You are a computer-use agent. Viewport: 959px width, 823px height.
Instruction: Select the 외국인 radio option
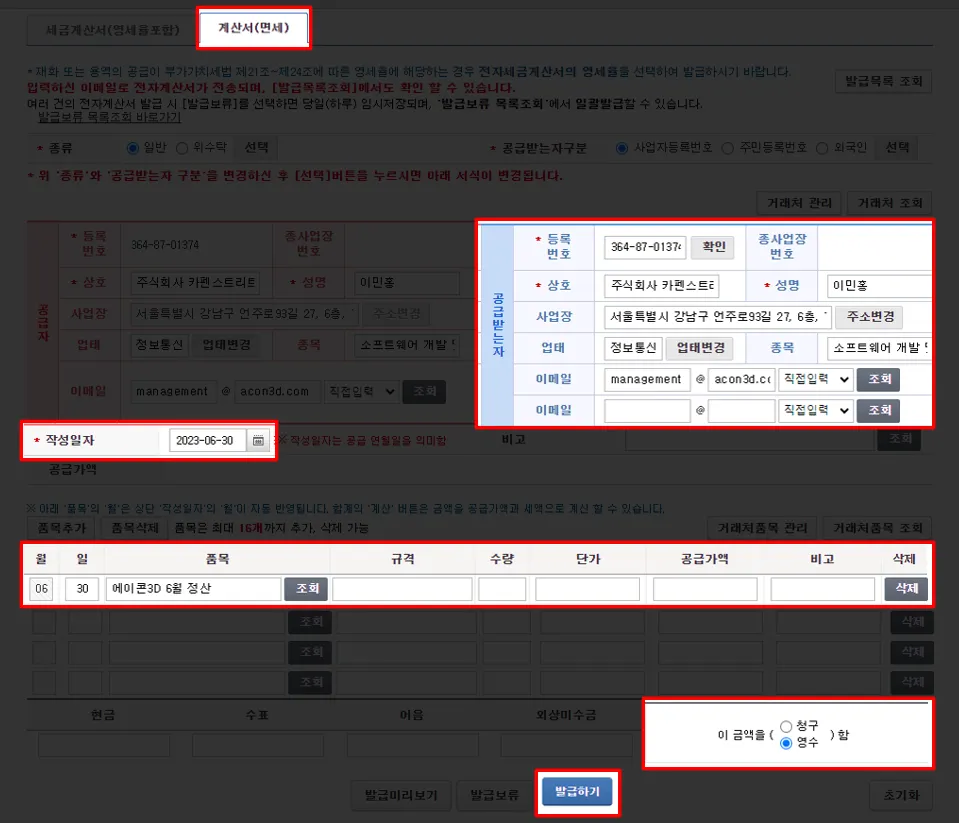(x=822, y=148)
